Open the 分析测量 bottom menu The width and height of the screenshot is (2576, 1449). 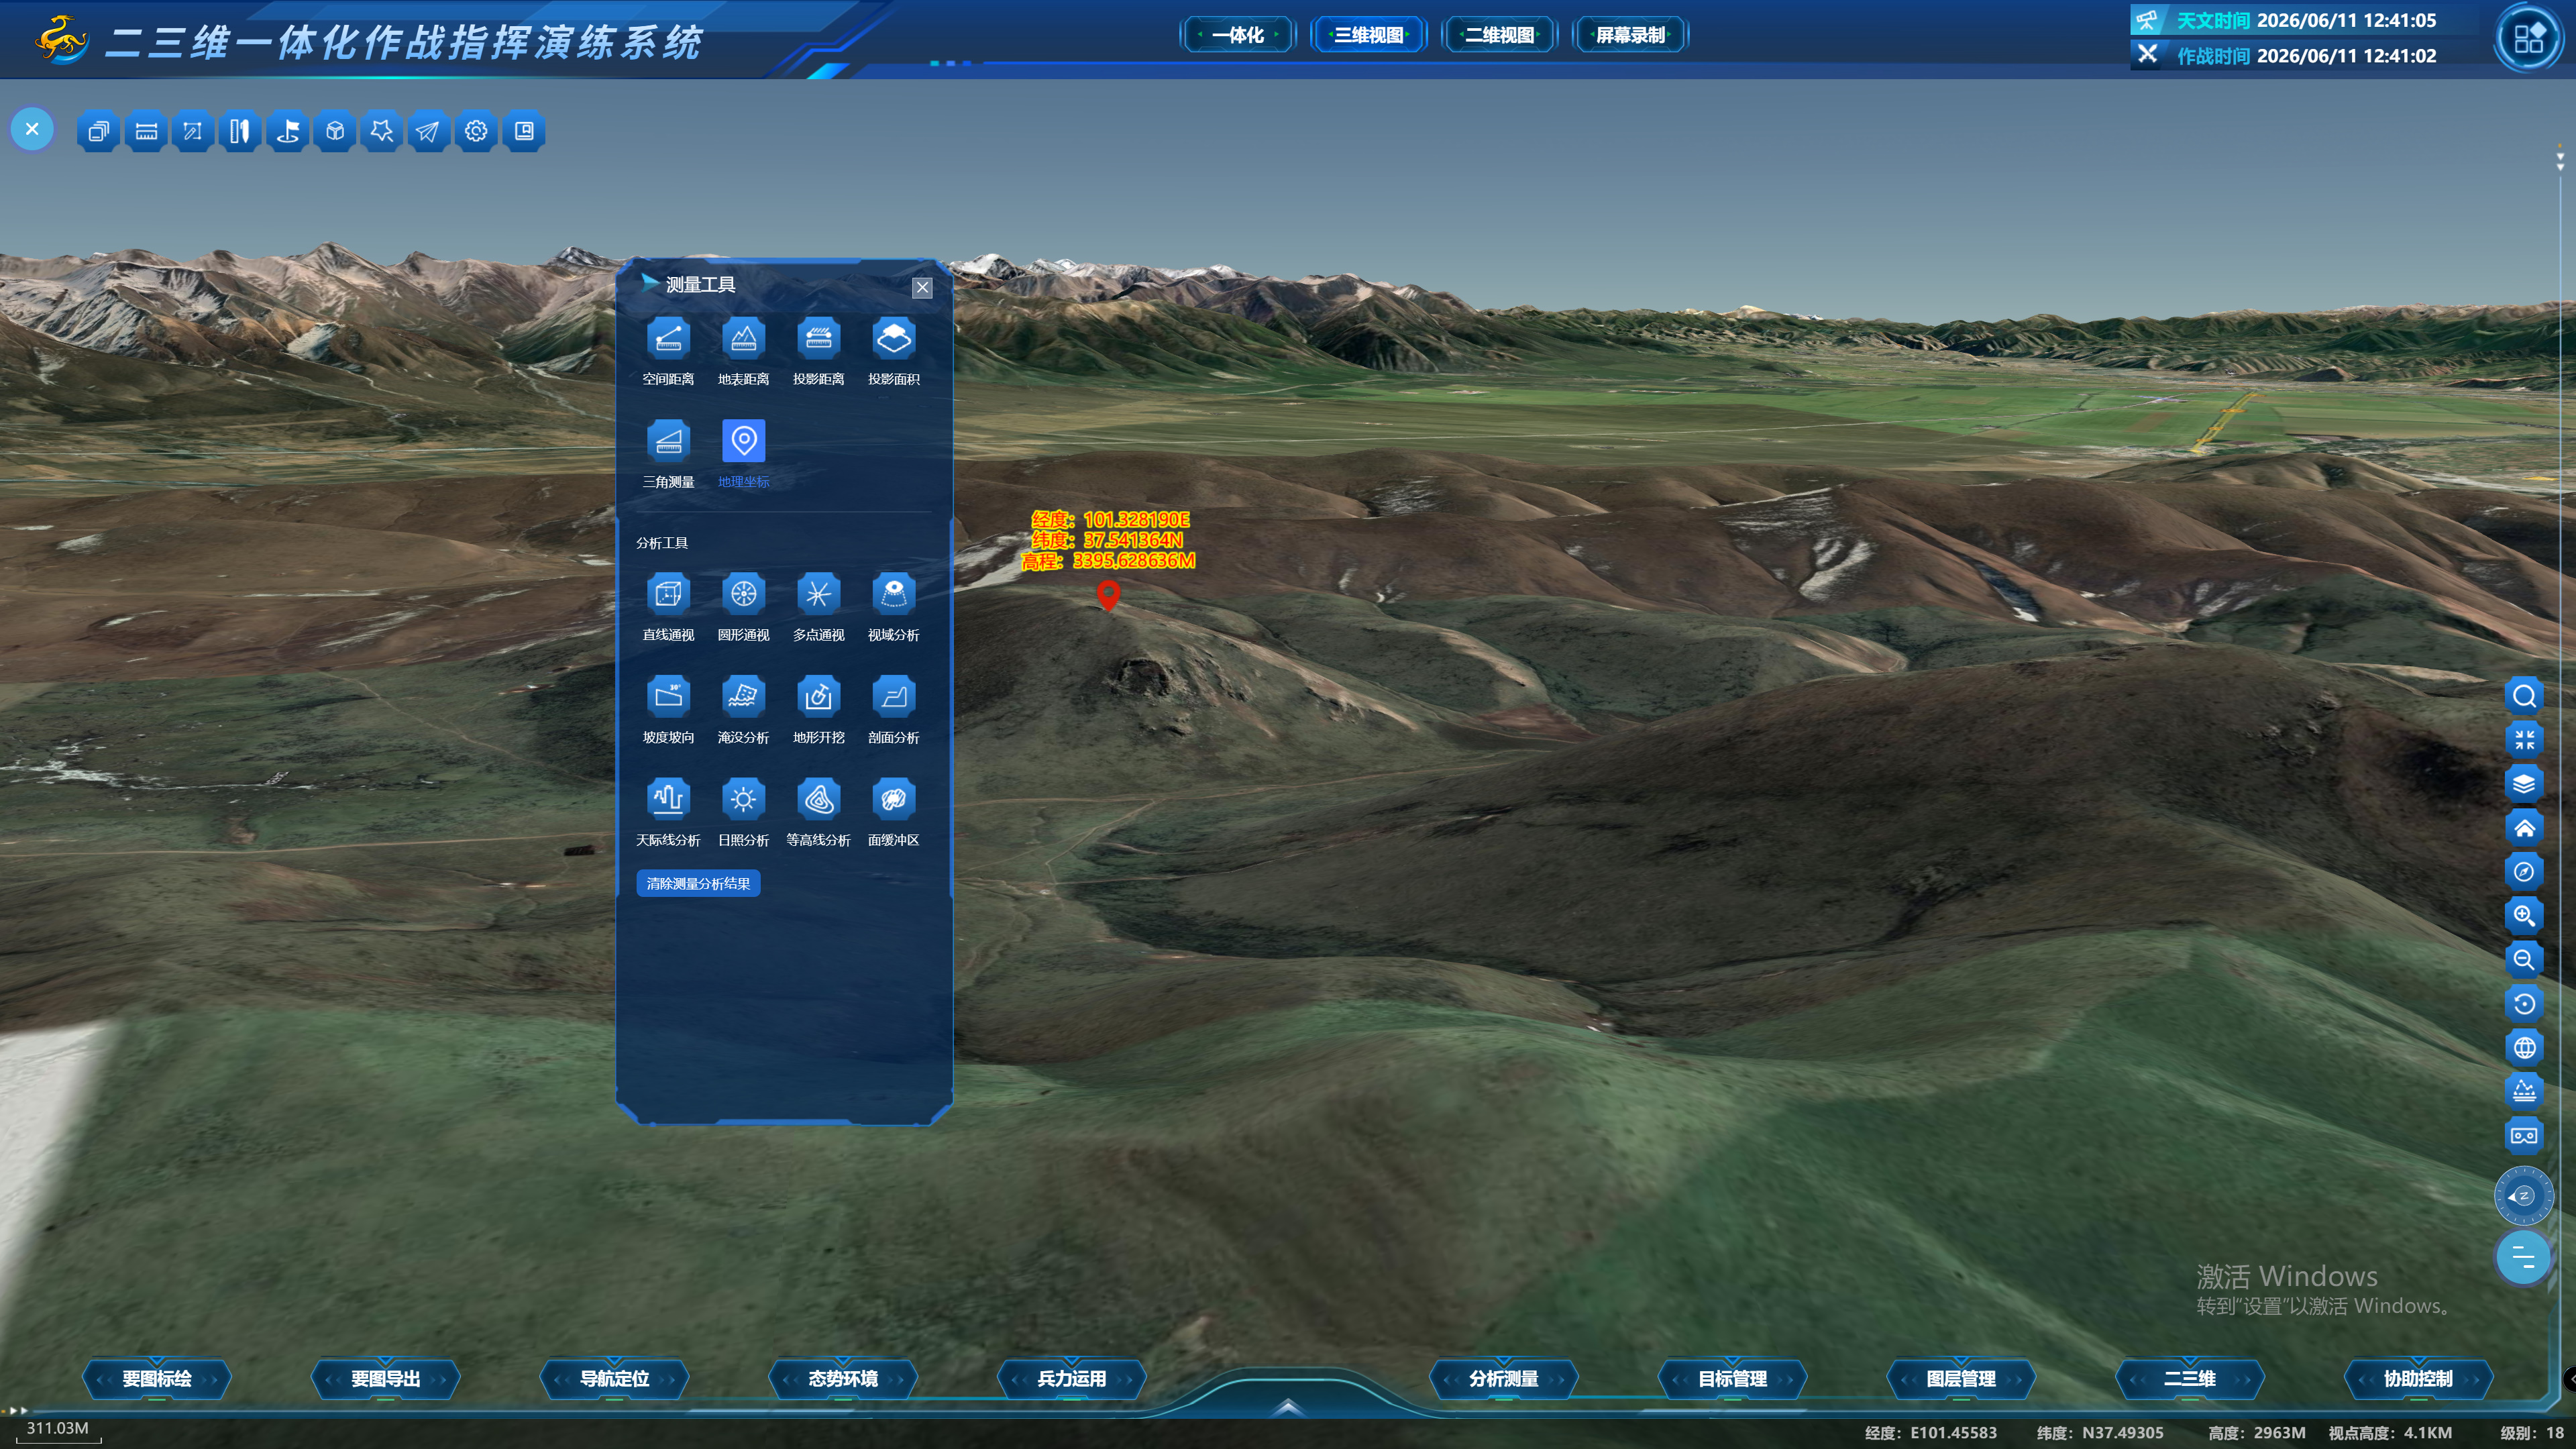click(1504, 1379)
